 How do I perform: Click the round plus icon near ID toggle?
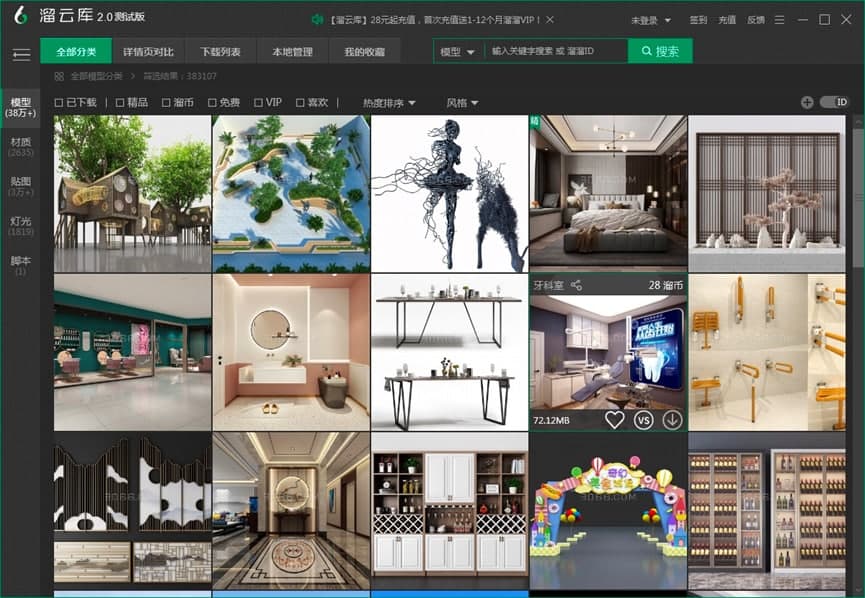(807, 102)
